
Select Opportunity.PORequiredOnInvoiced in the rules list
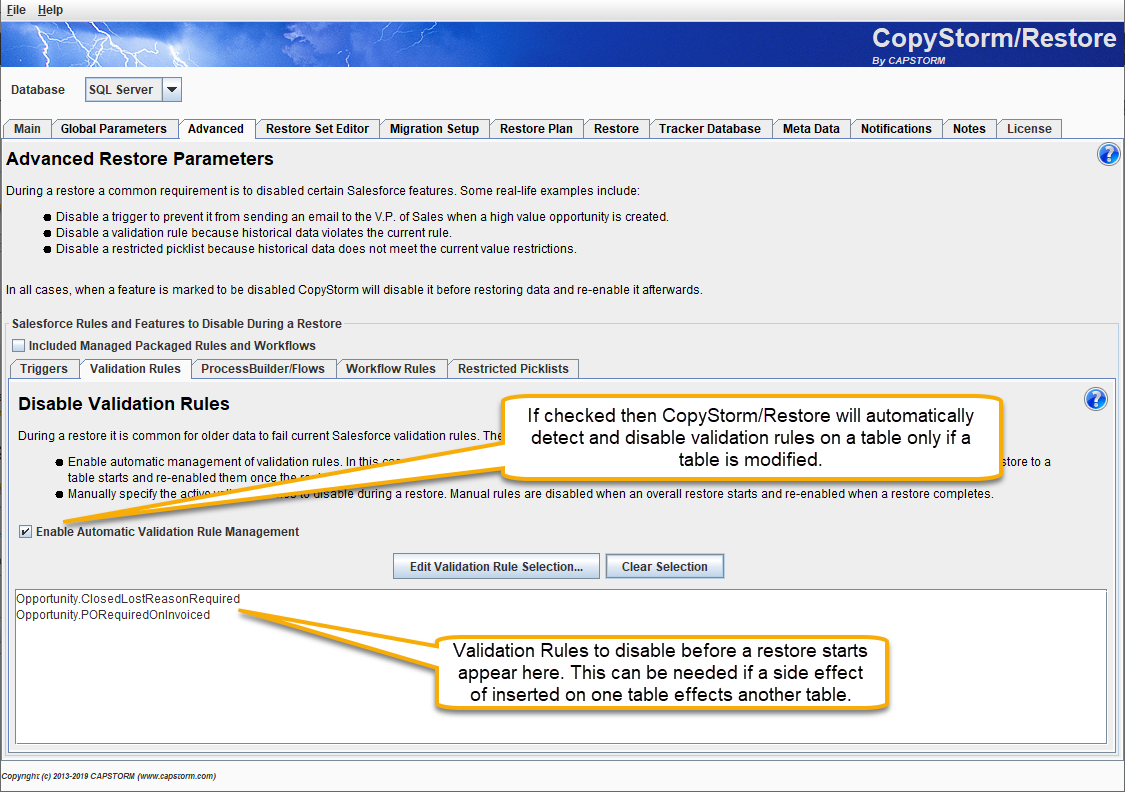[113, 615]
